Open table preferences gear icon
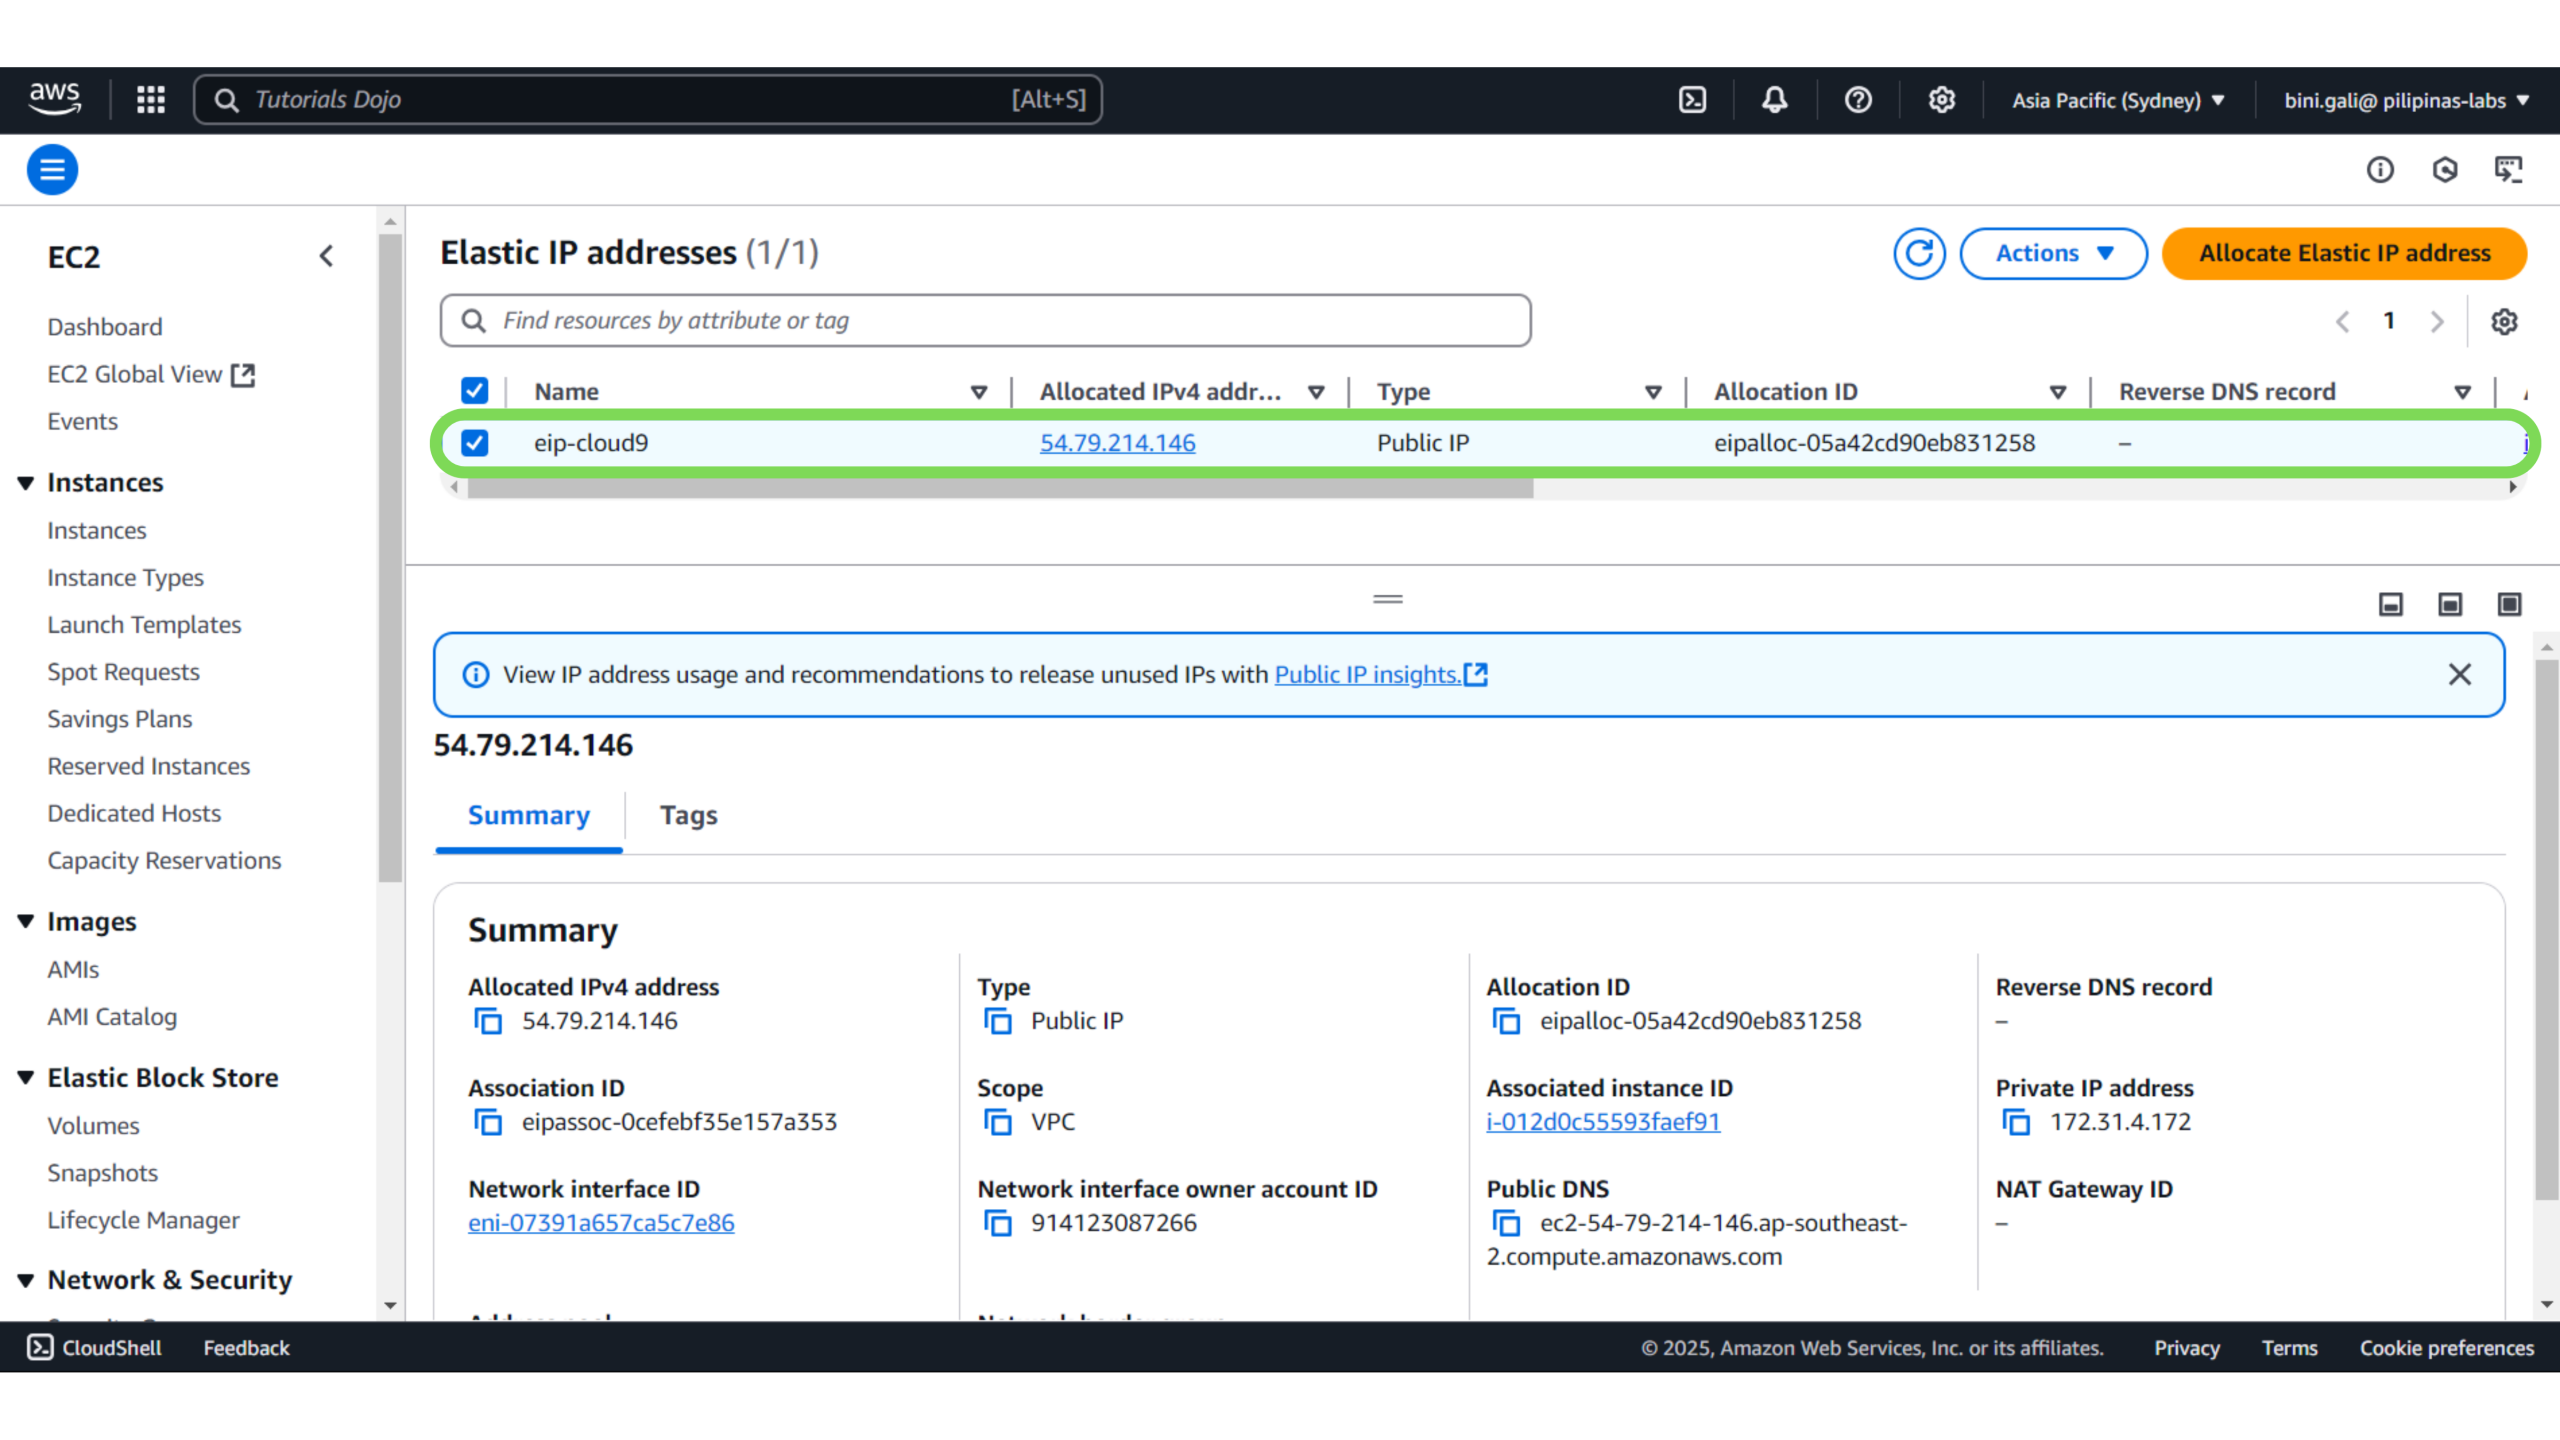 click(2504, 322)
